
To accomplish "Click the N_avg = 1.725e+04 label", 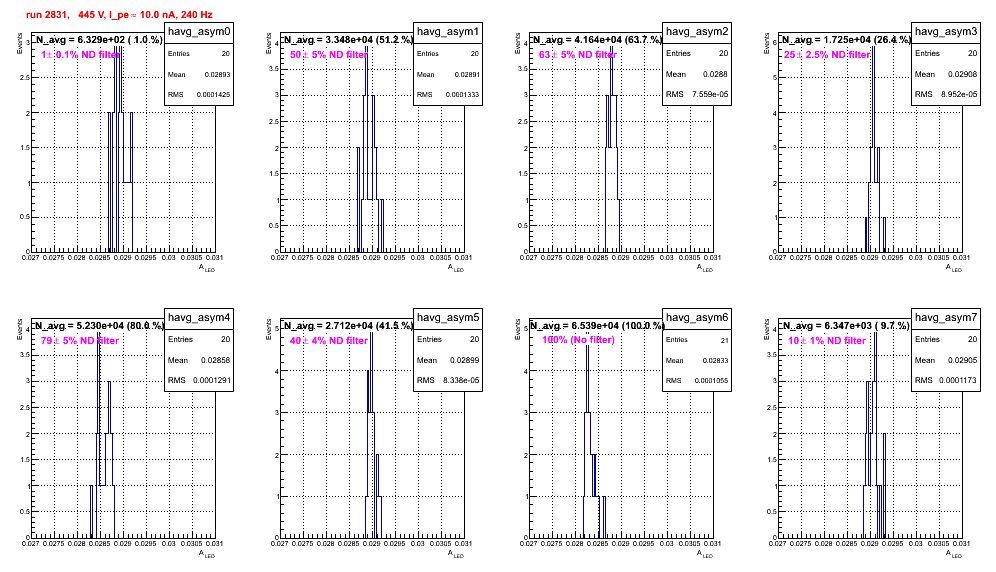I will (x=846, y=39).
